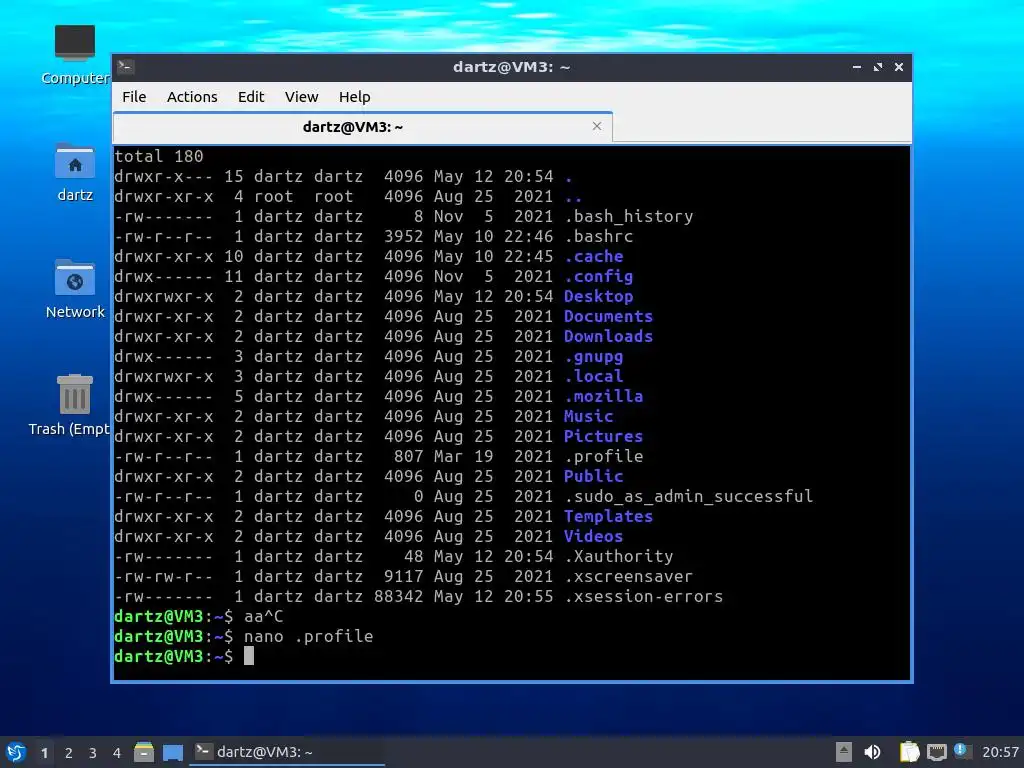Switch to workspace 2 in pager

[x=69, y=753]
